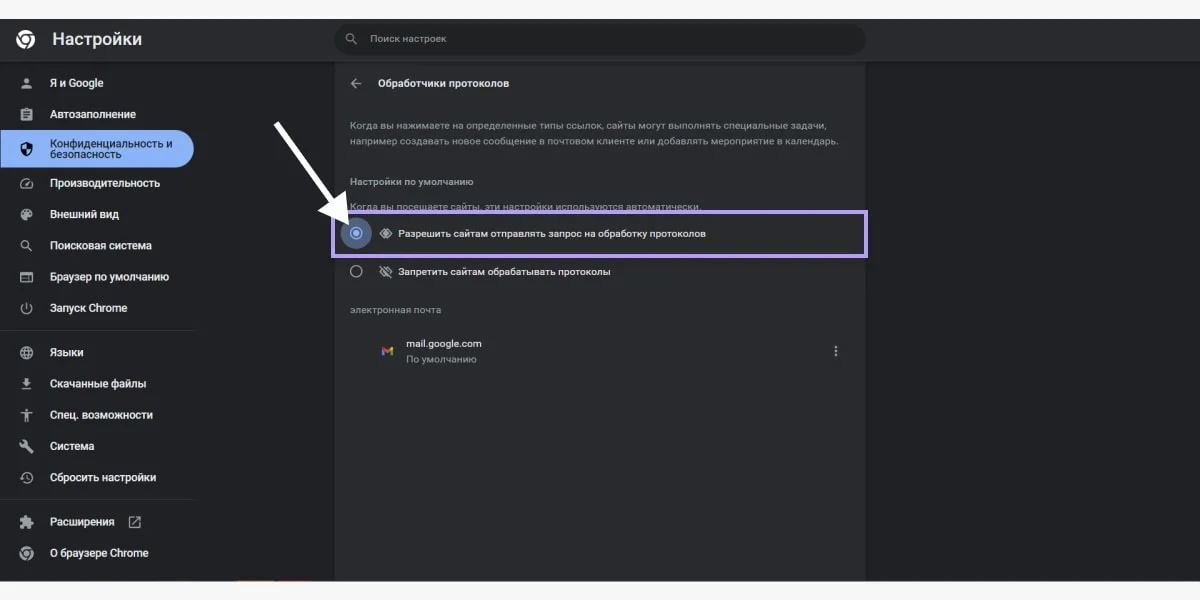The width and height of the screenshot is (1200, 600).
Task: Select Запретить сайтам обрабатывать протоколы radio button
Action: (356, 272)
